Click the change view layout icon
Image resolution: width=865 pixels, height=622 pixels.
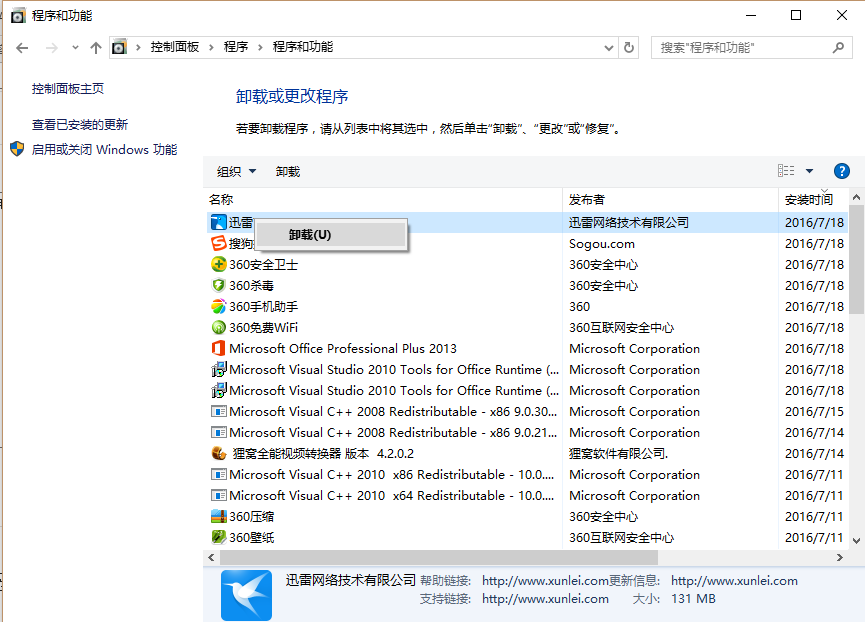[786, 171]
